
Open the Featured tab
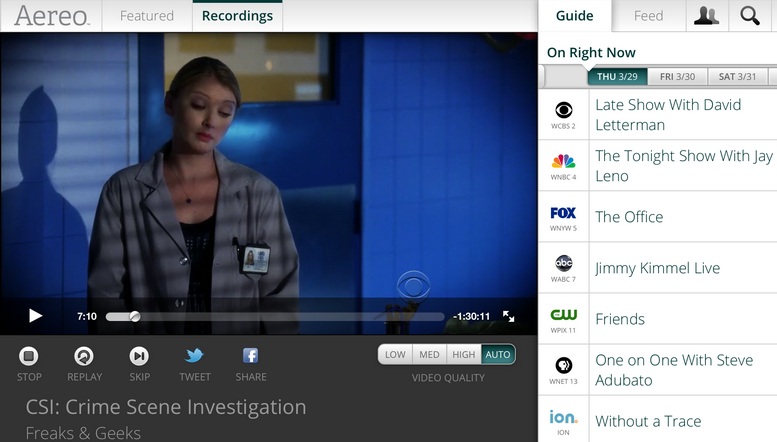point(147,16)
